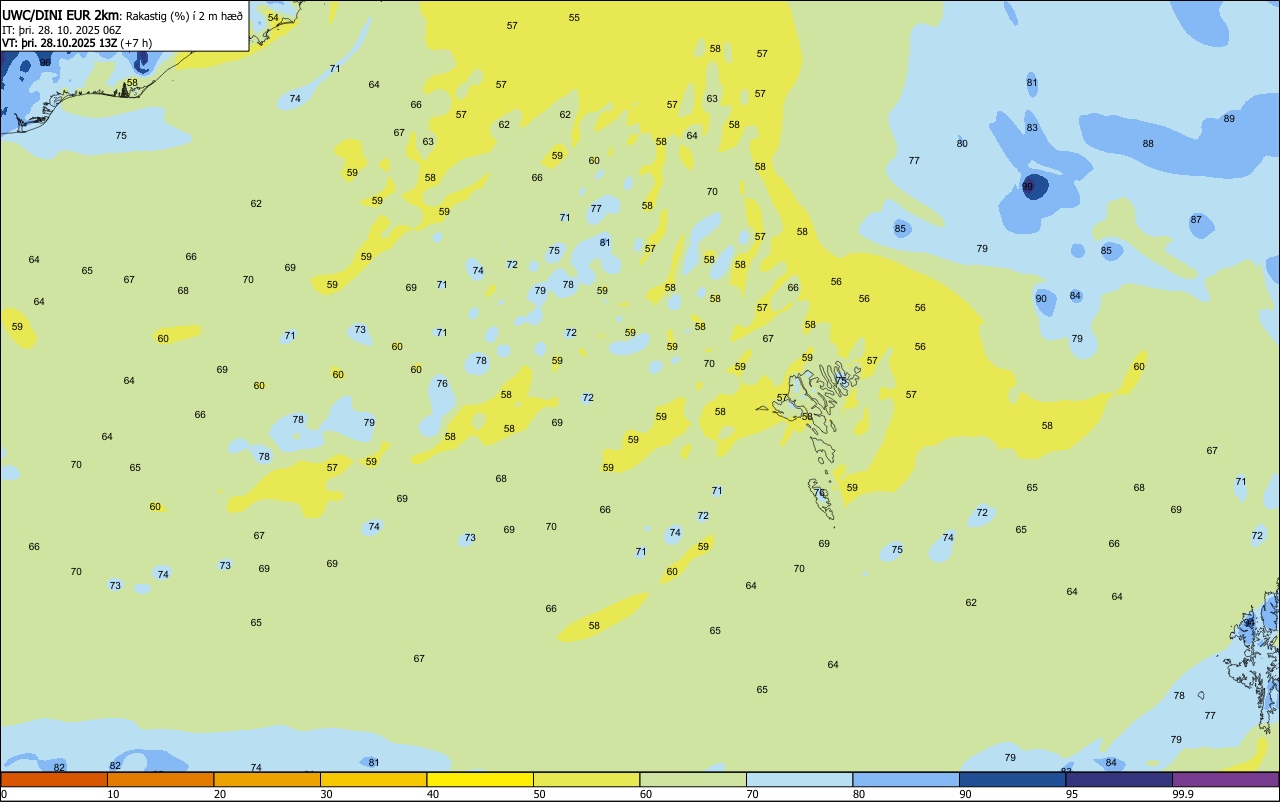The width and height of the screenshot is (1280, 802).
Task: Click the humidity value '99' on the map
Action: click(x=1027, y=187)
